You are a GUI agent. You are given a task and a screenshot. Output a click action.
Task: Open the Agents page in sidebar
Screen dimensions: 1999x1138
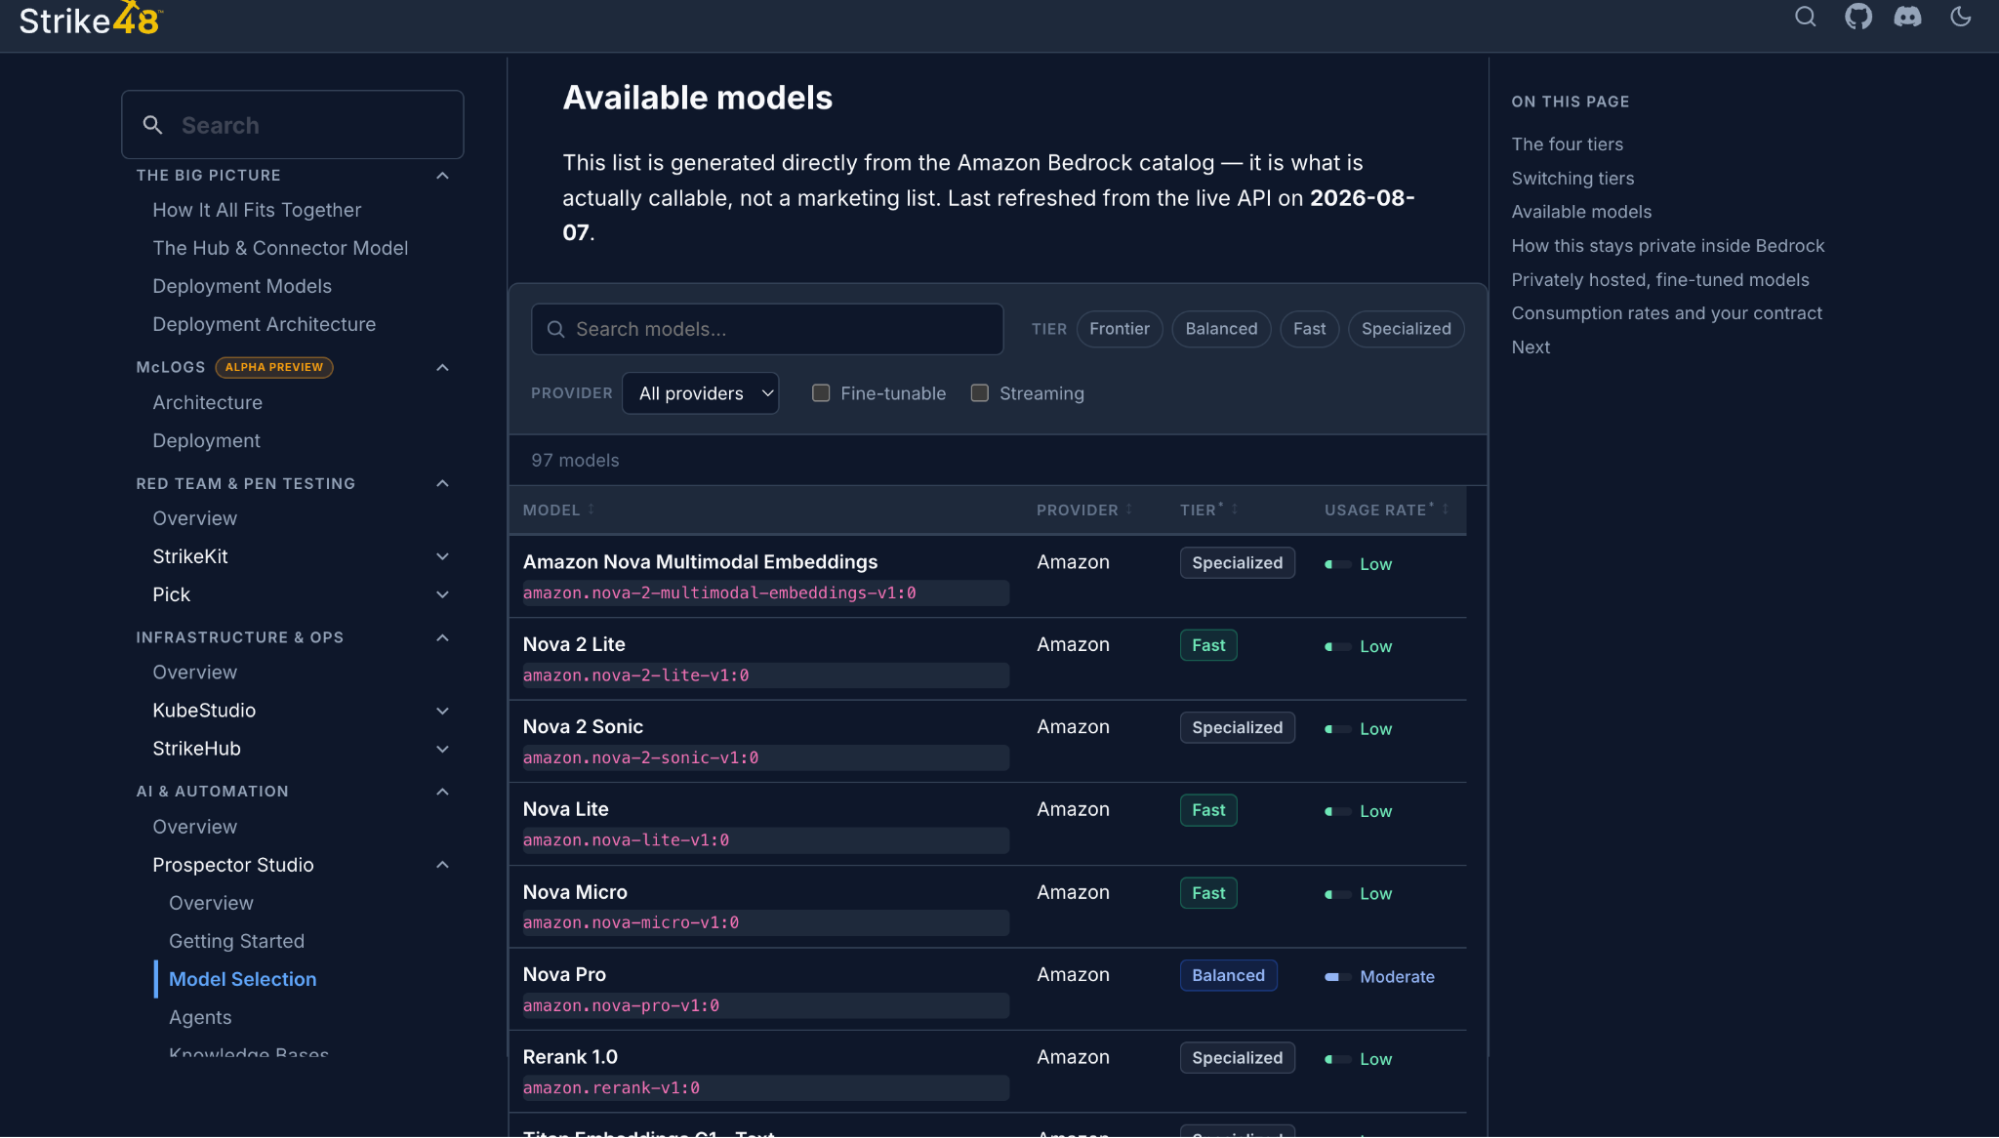click(200, 1017)
